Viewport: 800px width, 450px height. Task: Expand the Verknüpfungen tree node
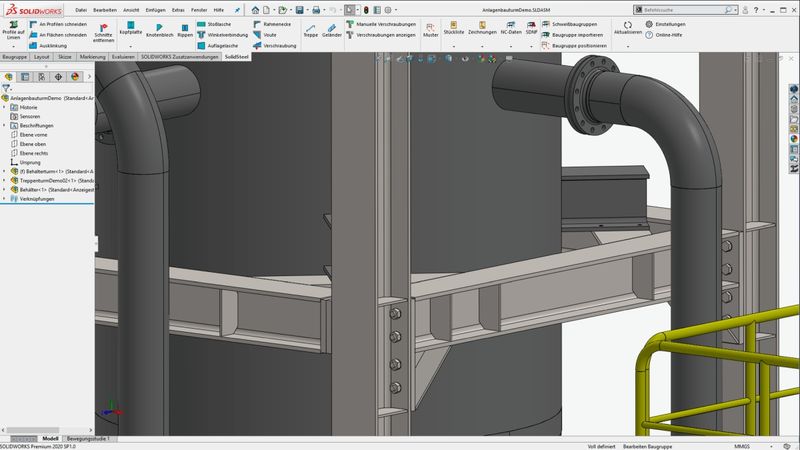tap(5, 199)
